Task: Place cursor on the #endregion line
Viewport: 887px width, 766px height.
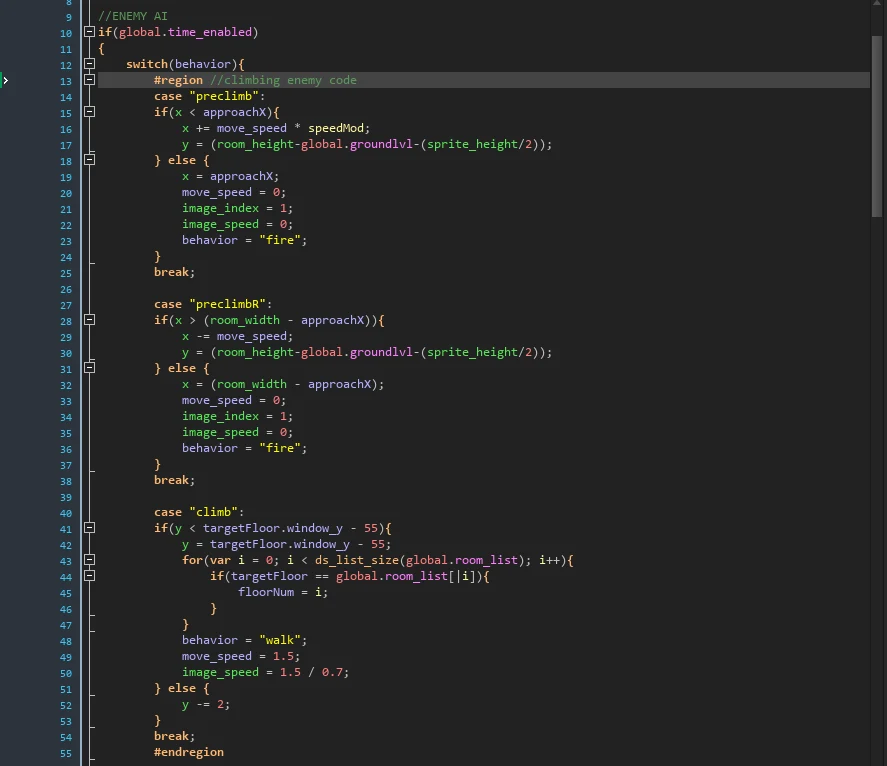Action: [x=188, y=752]
